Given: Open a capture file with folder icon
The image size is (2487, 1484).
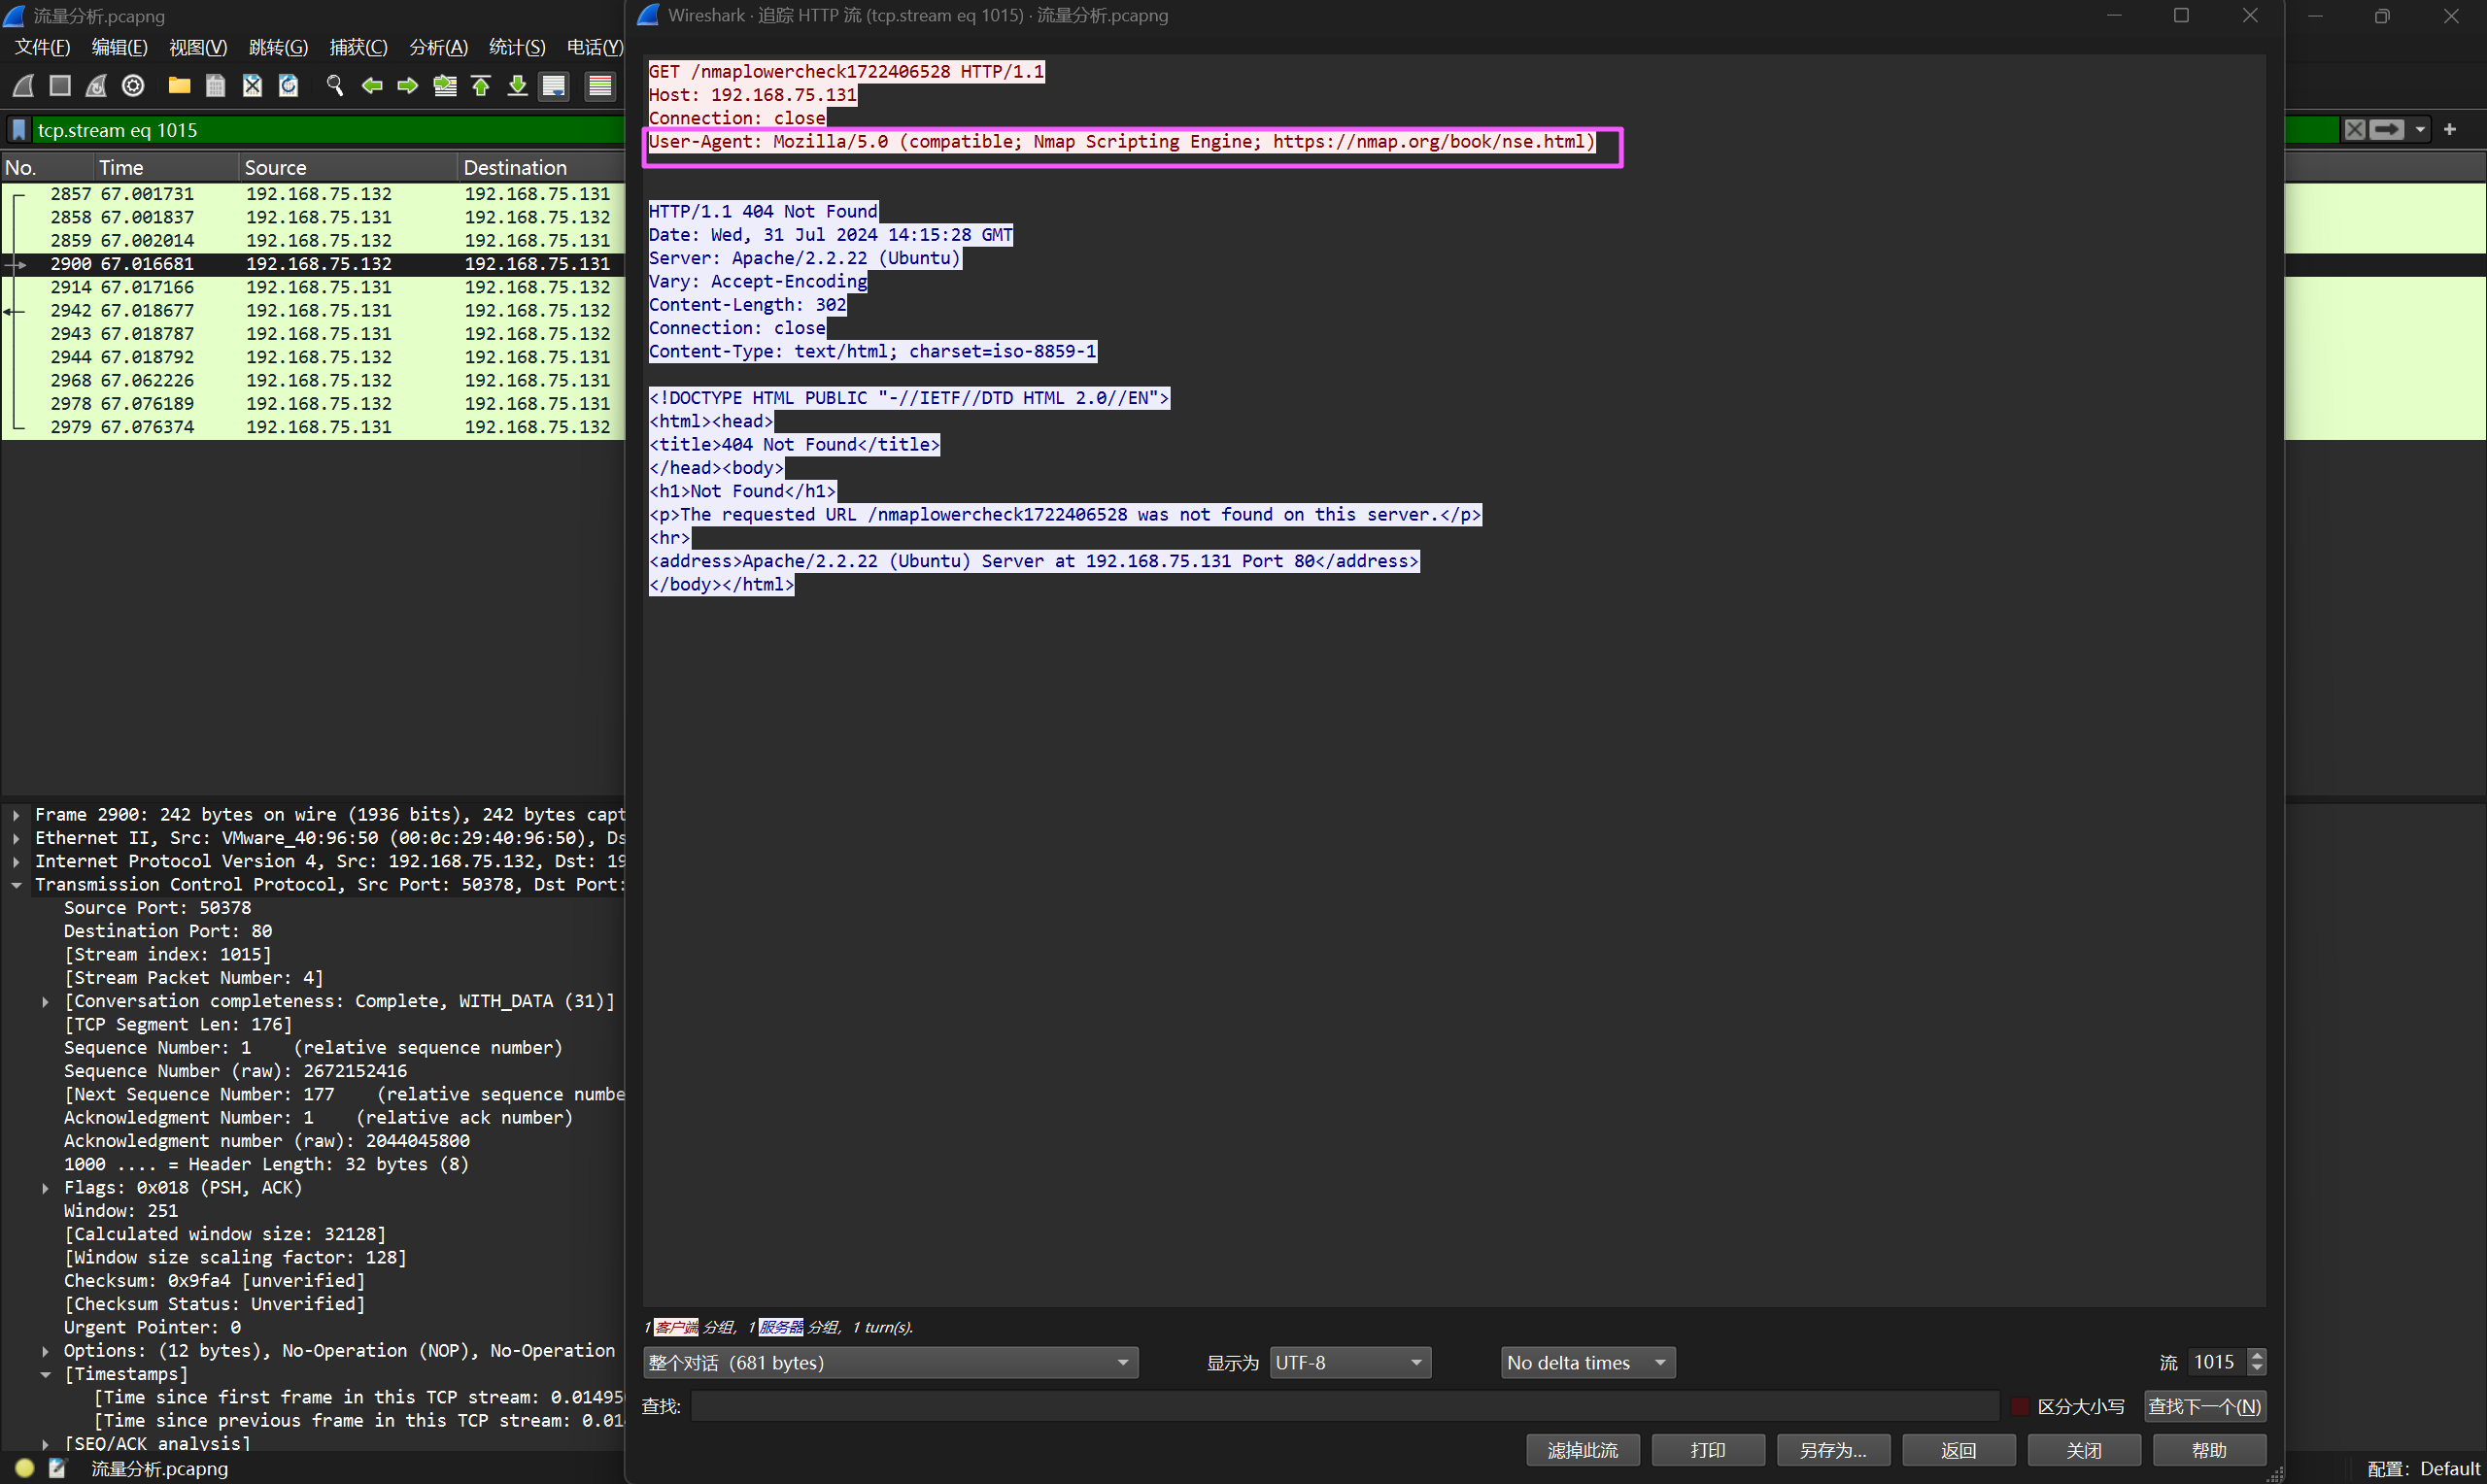Looking at the screenshot, I should pos(179,86).
